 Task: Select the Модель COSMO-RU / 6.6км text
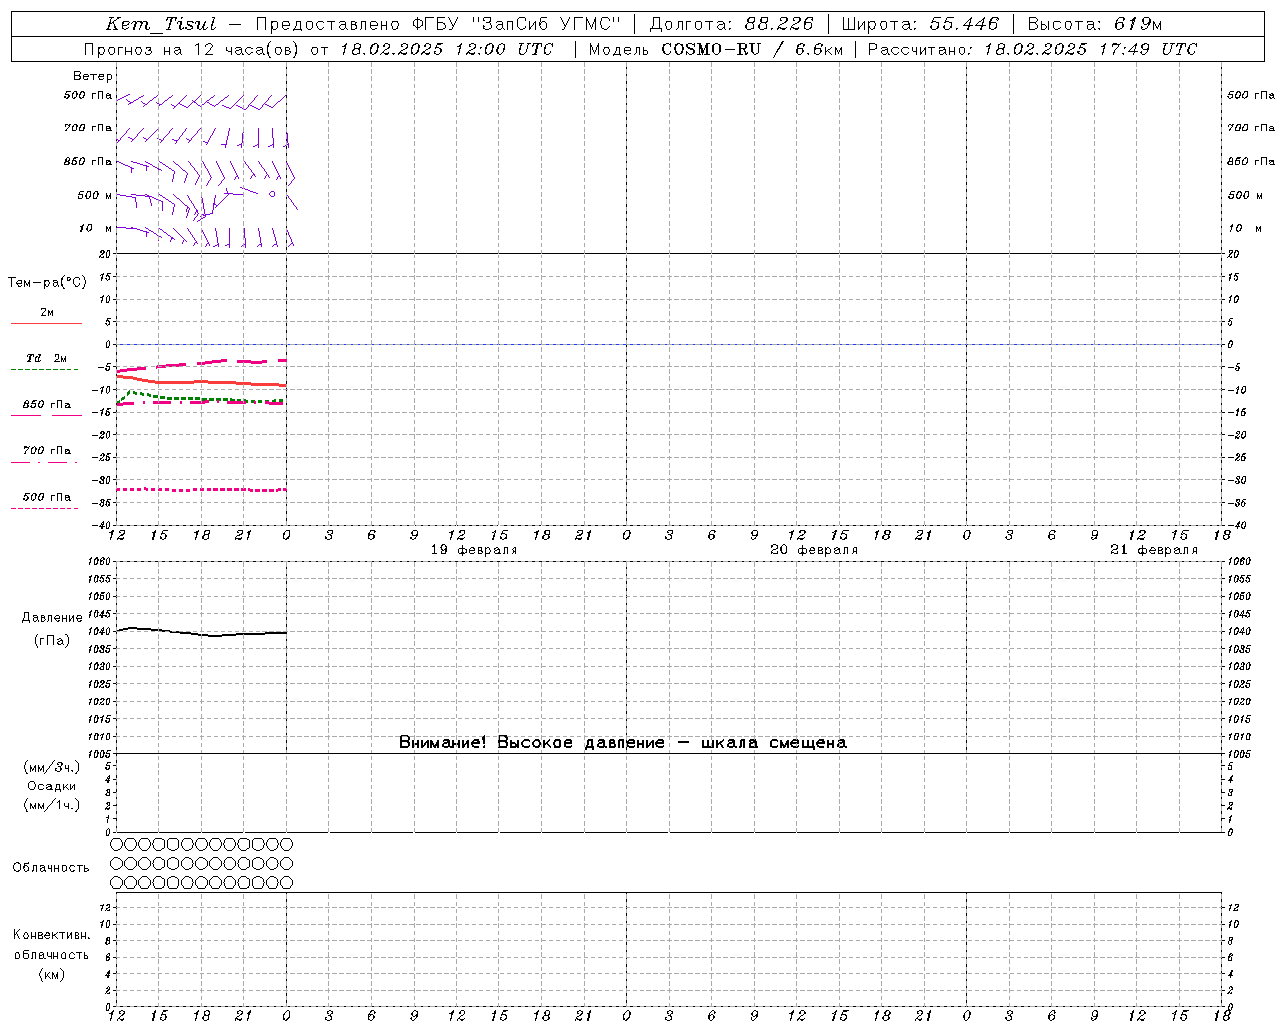tap(715, 49)
